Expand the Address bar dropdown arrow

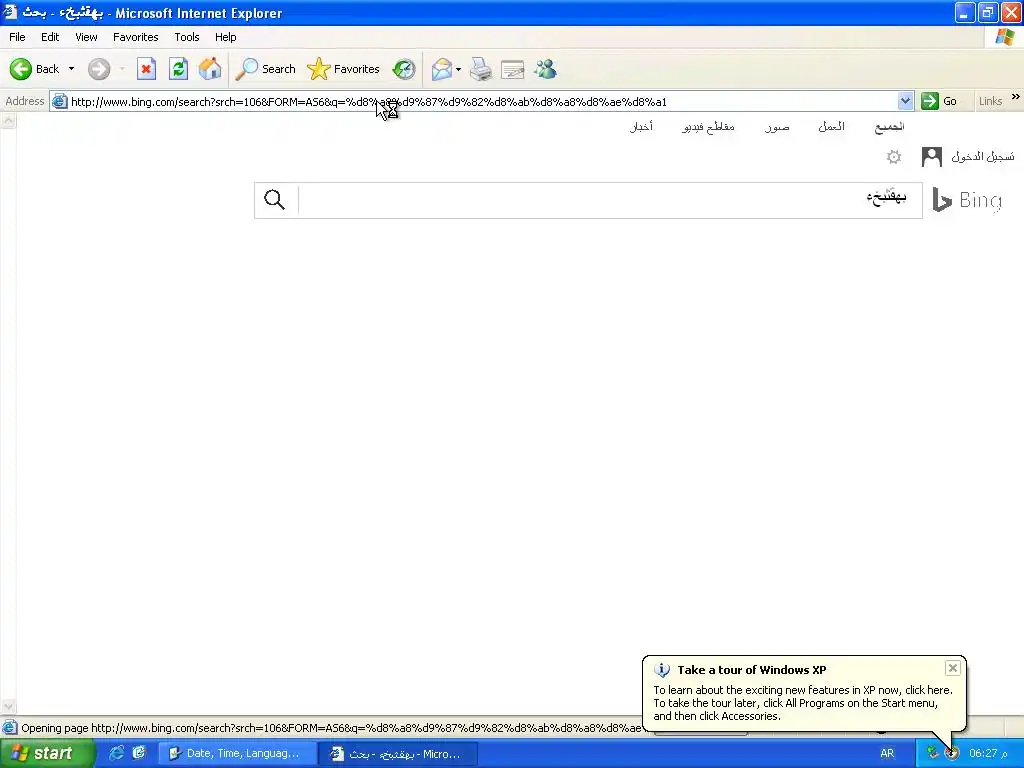click(905, 101)
